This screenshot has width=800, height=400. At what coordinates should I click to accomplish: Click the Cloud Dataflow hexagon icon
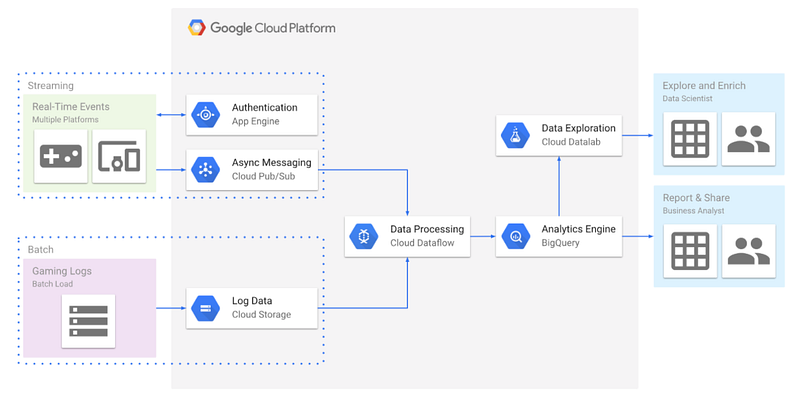coord(363,236)
